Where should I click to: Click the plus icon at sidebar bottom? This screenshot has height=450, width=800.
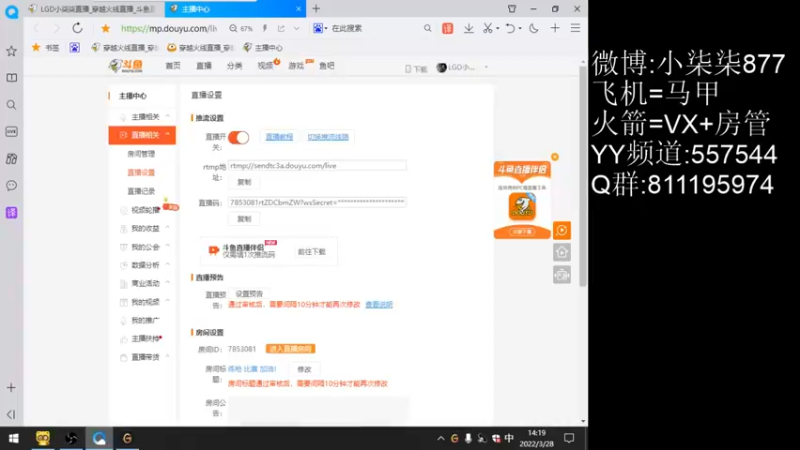click(11, 388)
